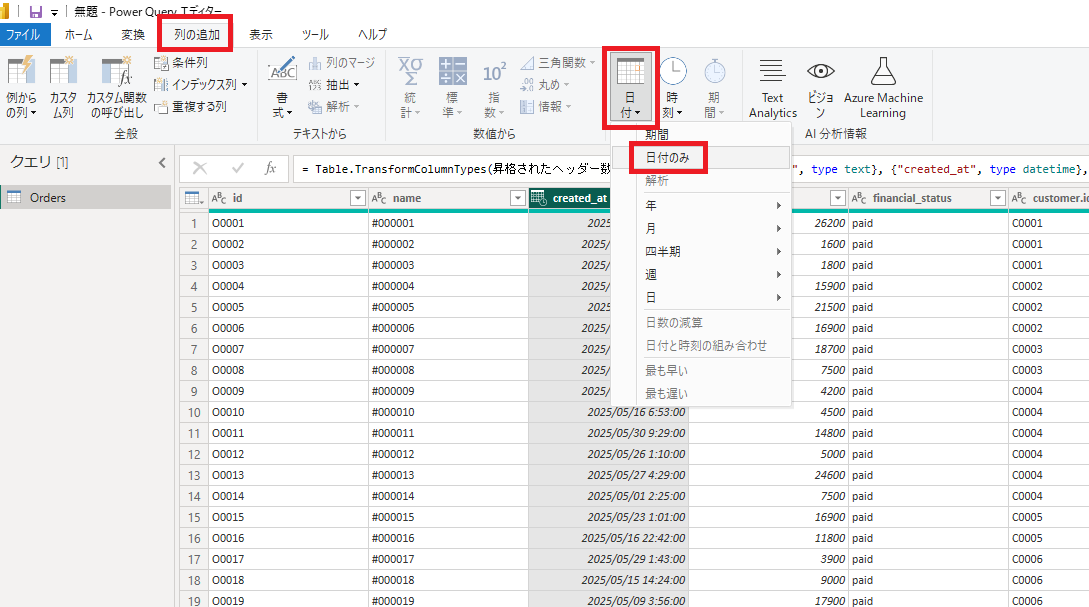Click the 条件列 (Conditional Column) button

point(181,63)
